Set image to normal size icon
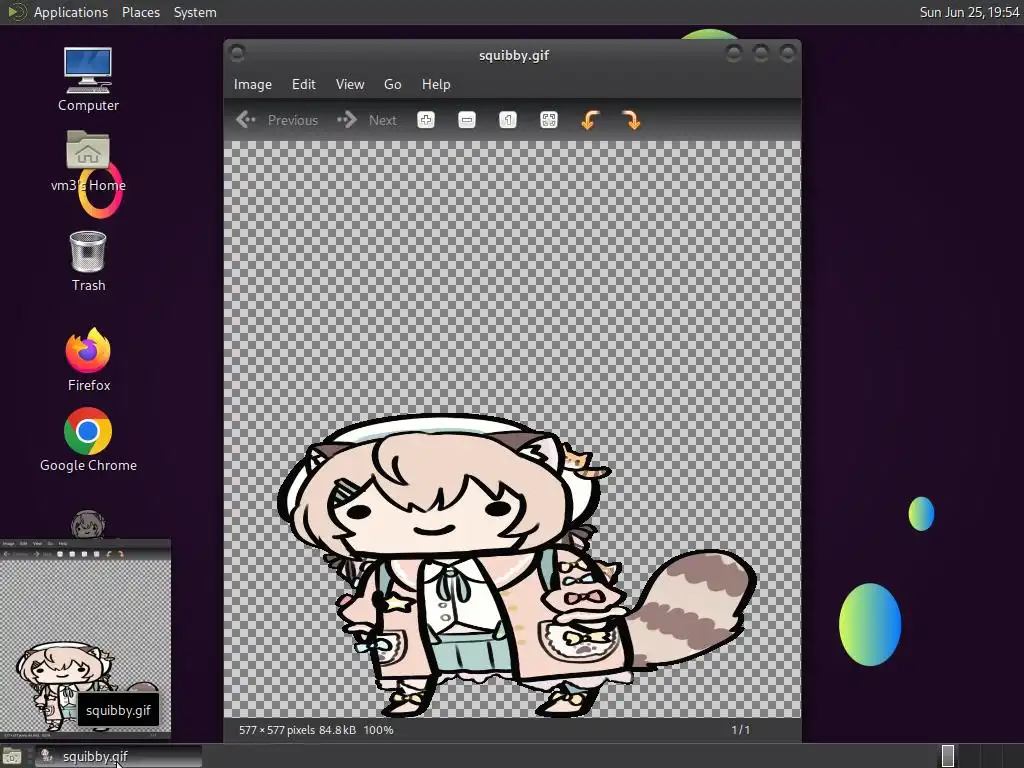The image size is (1024, 768). pyautogui.click(x=508, y=120)
